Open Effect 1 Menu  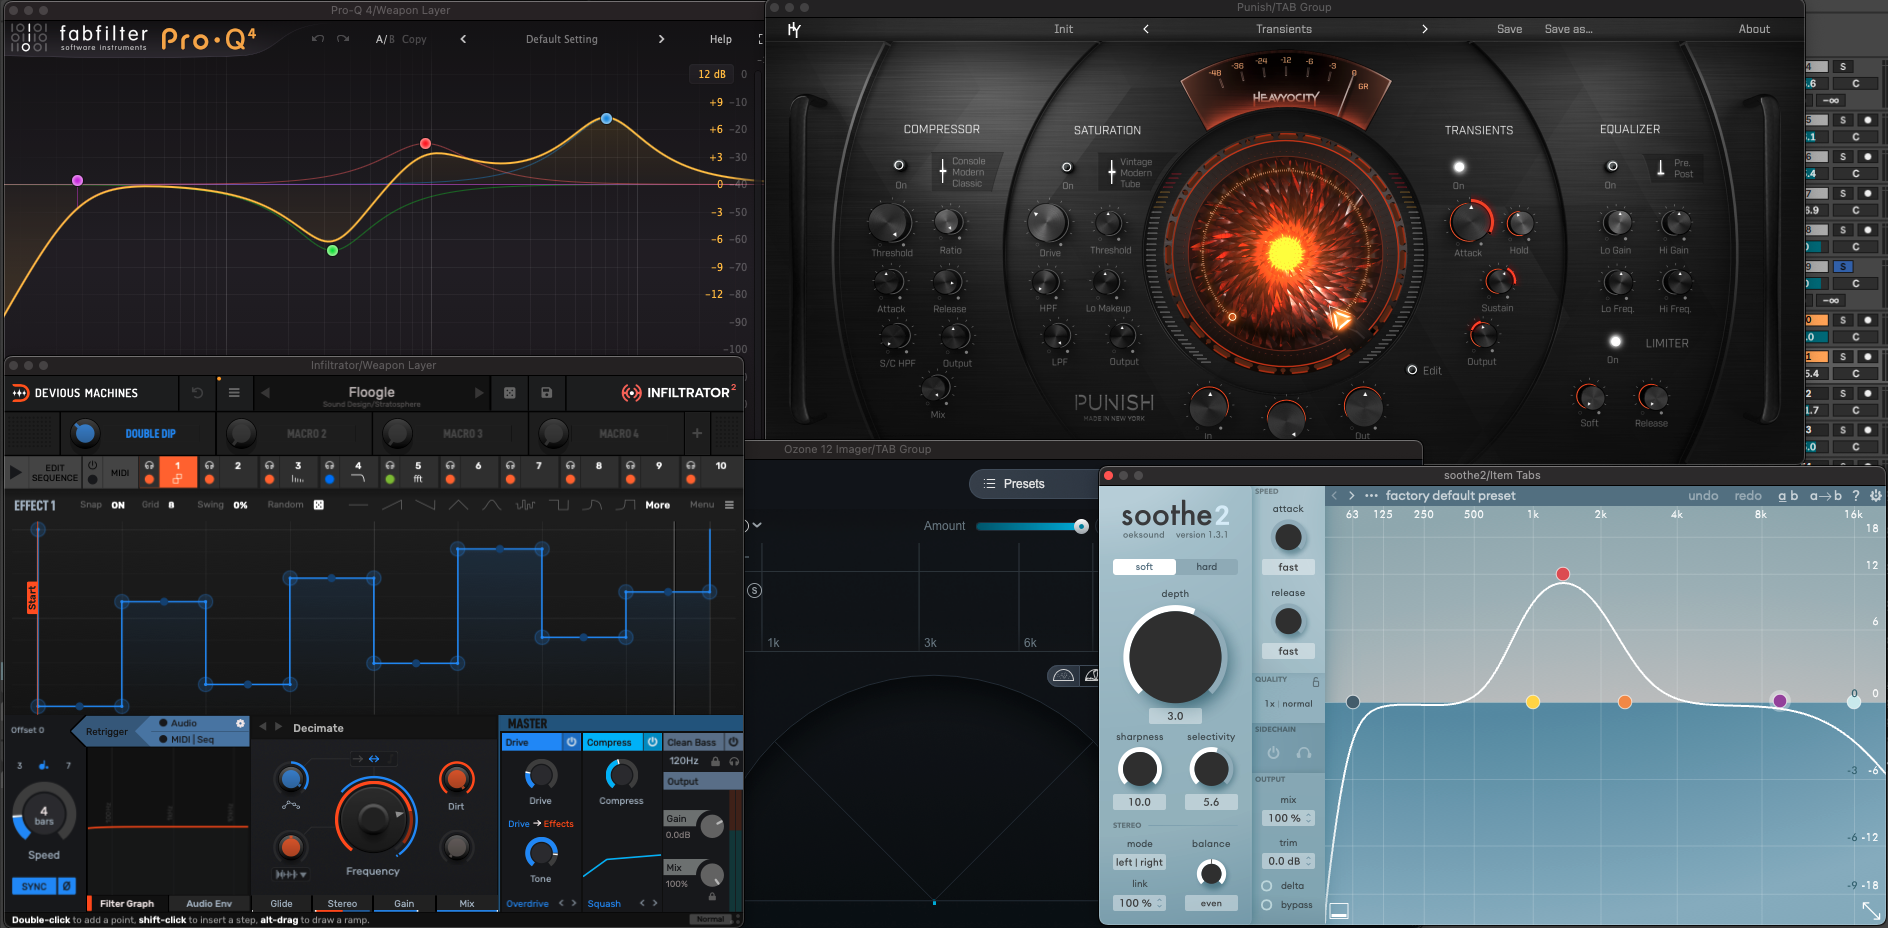coord(712,505)
